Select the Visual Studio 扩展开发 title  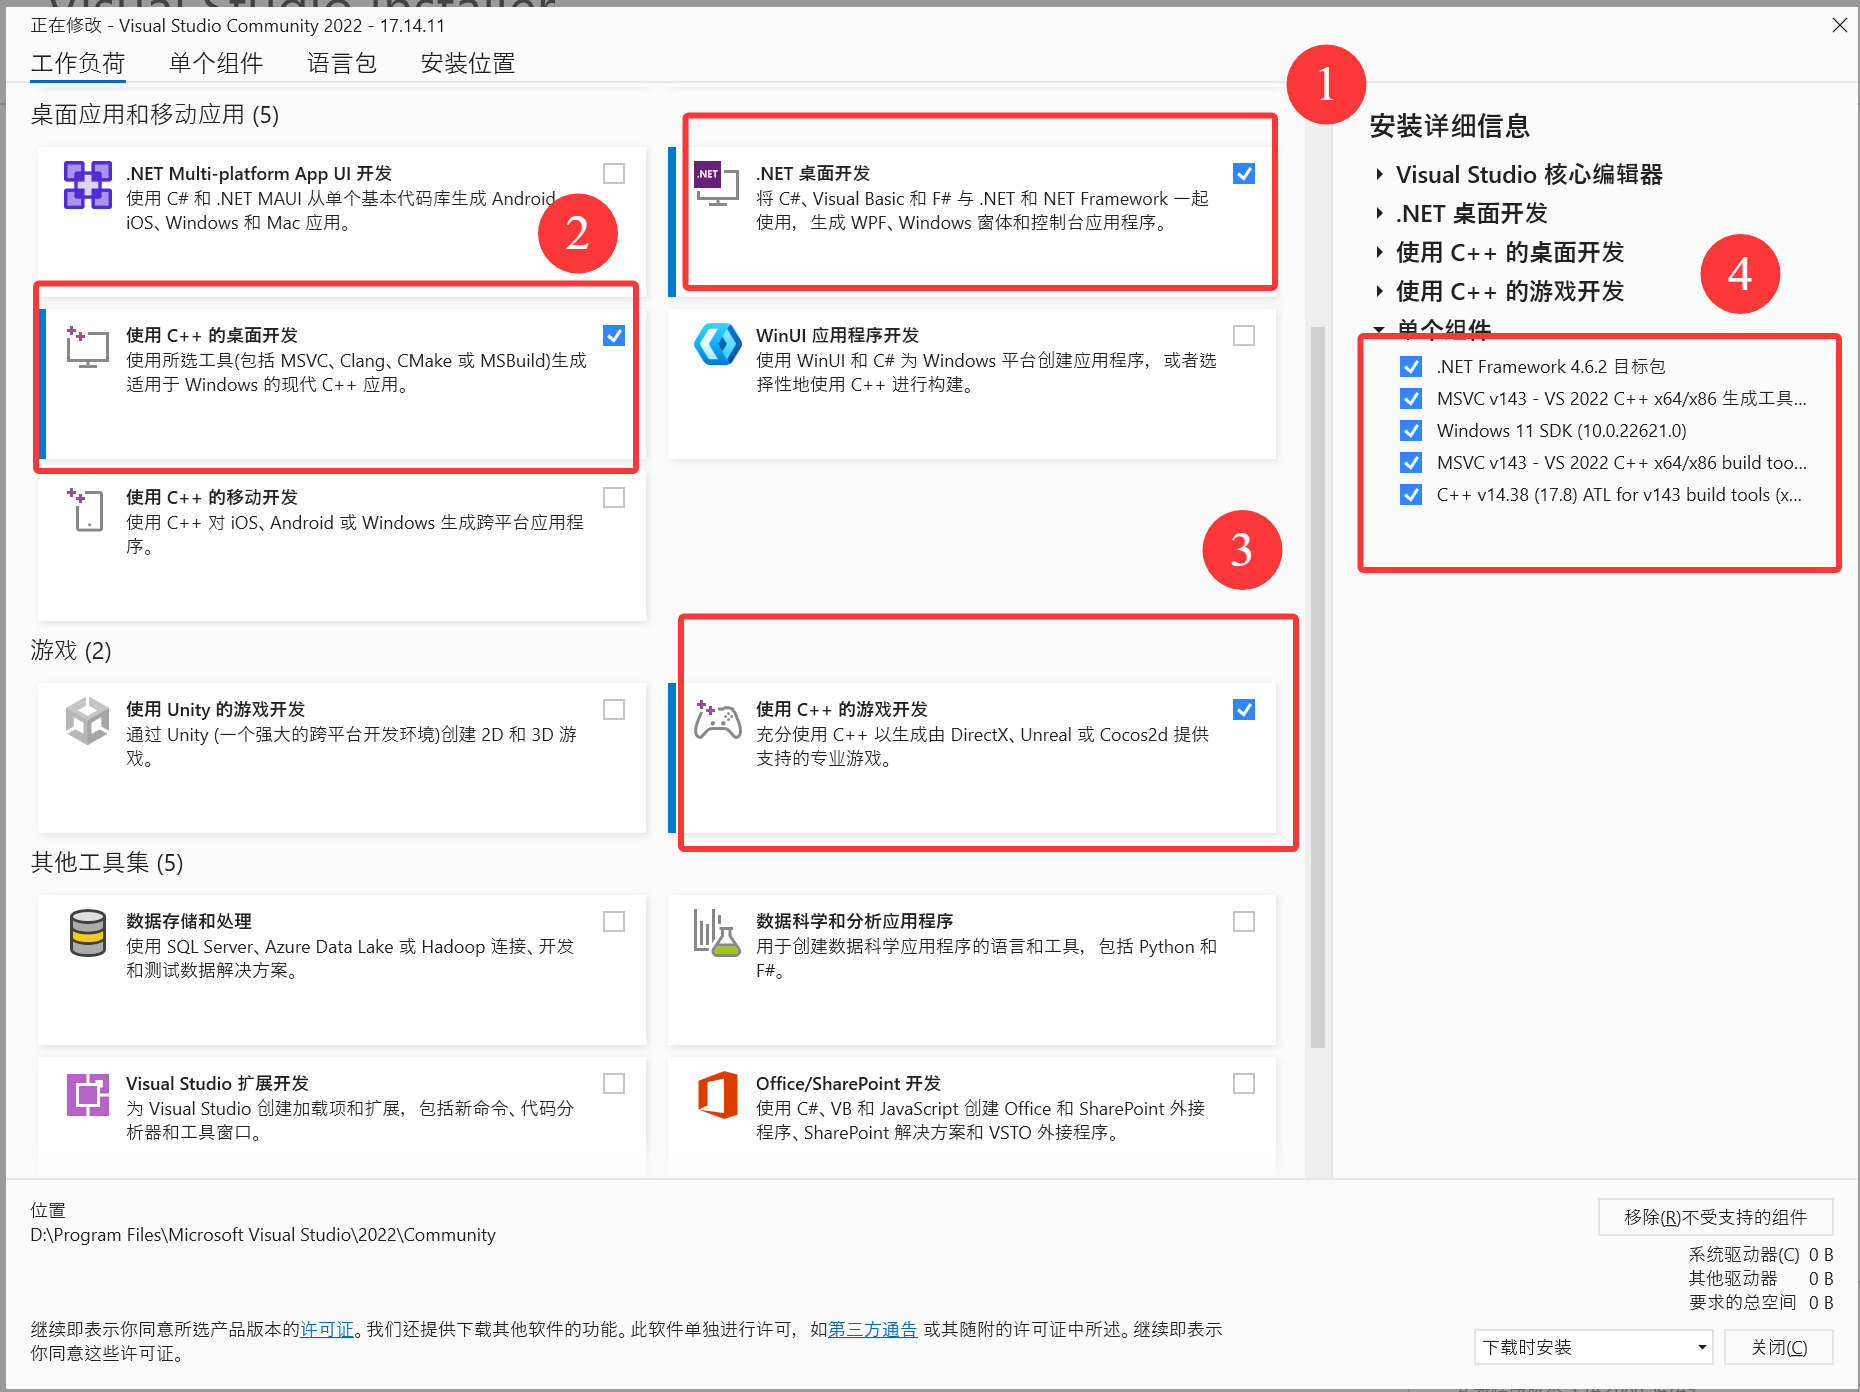click(x=217, y=1083)
